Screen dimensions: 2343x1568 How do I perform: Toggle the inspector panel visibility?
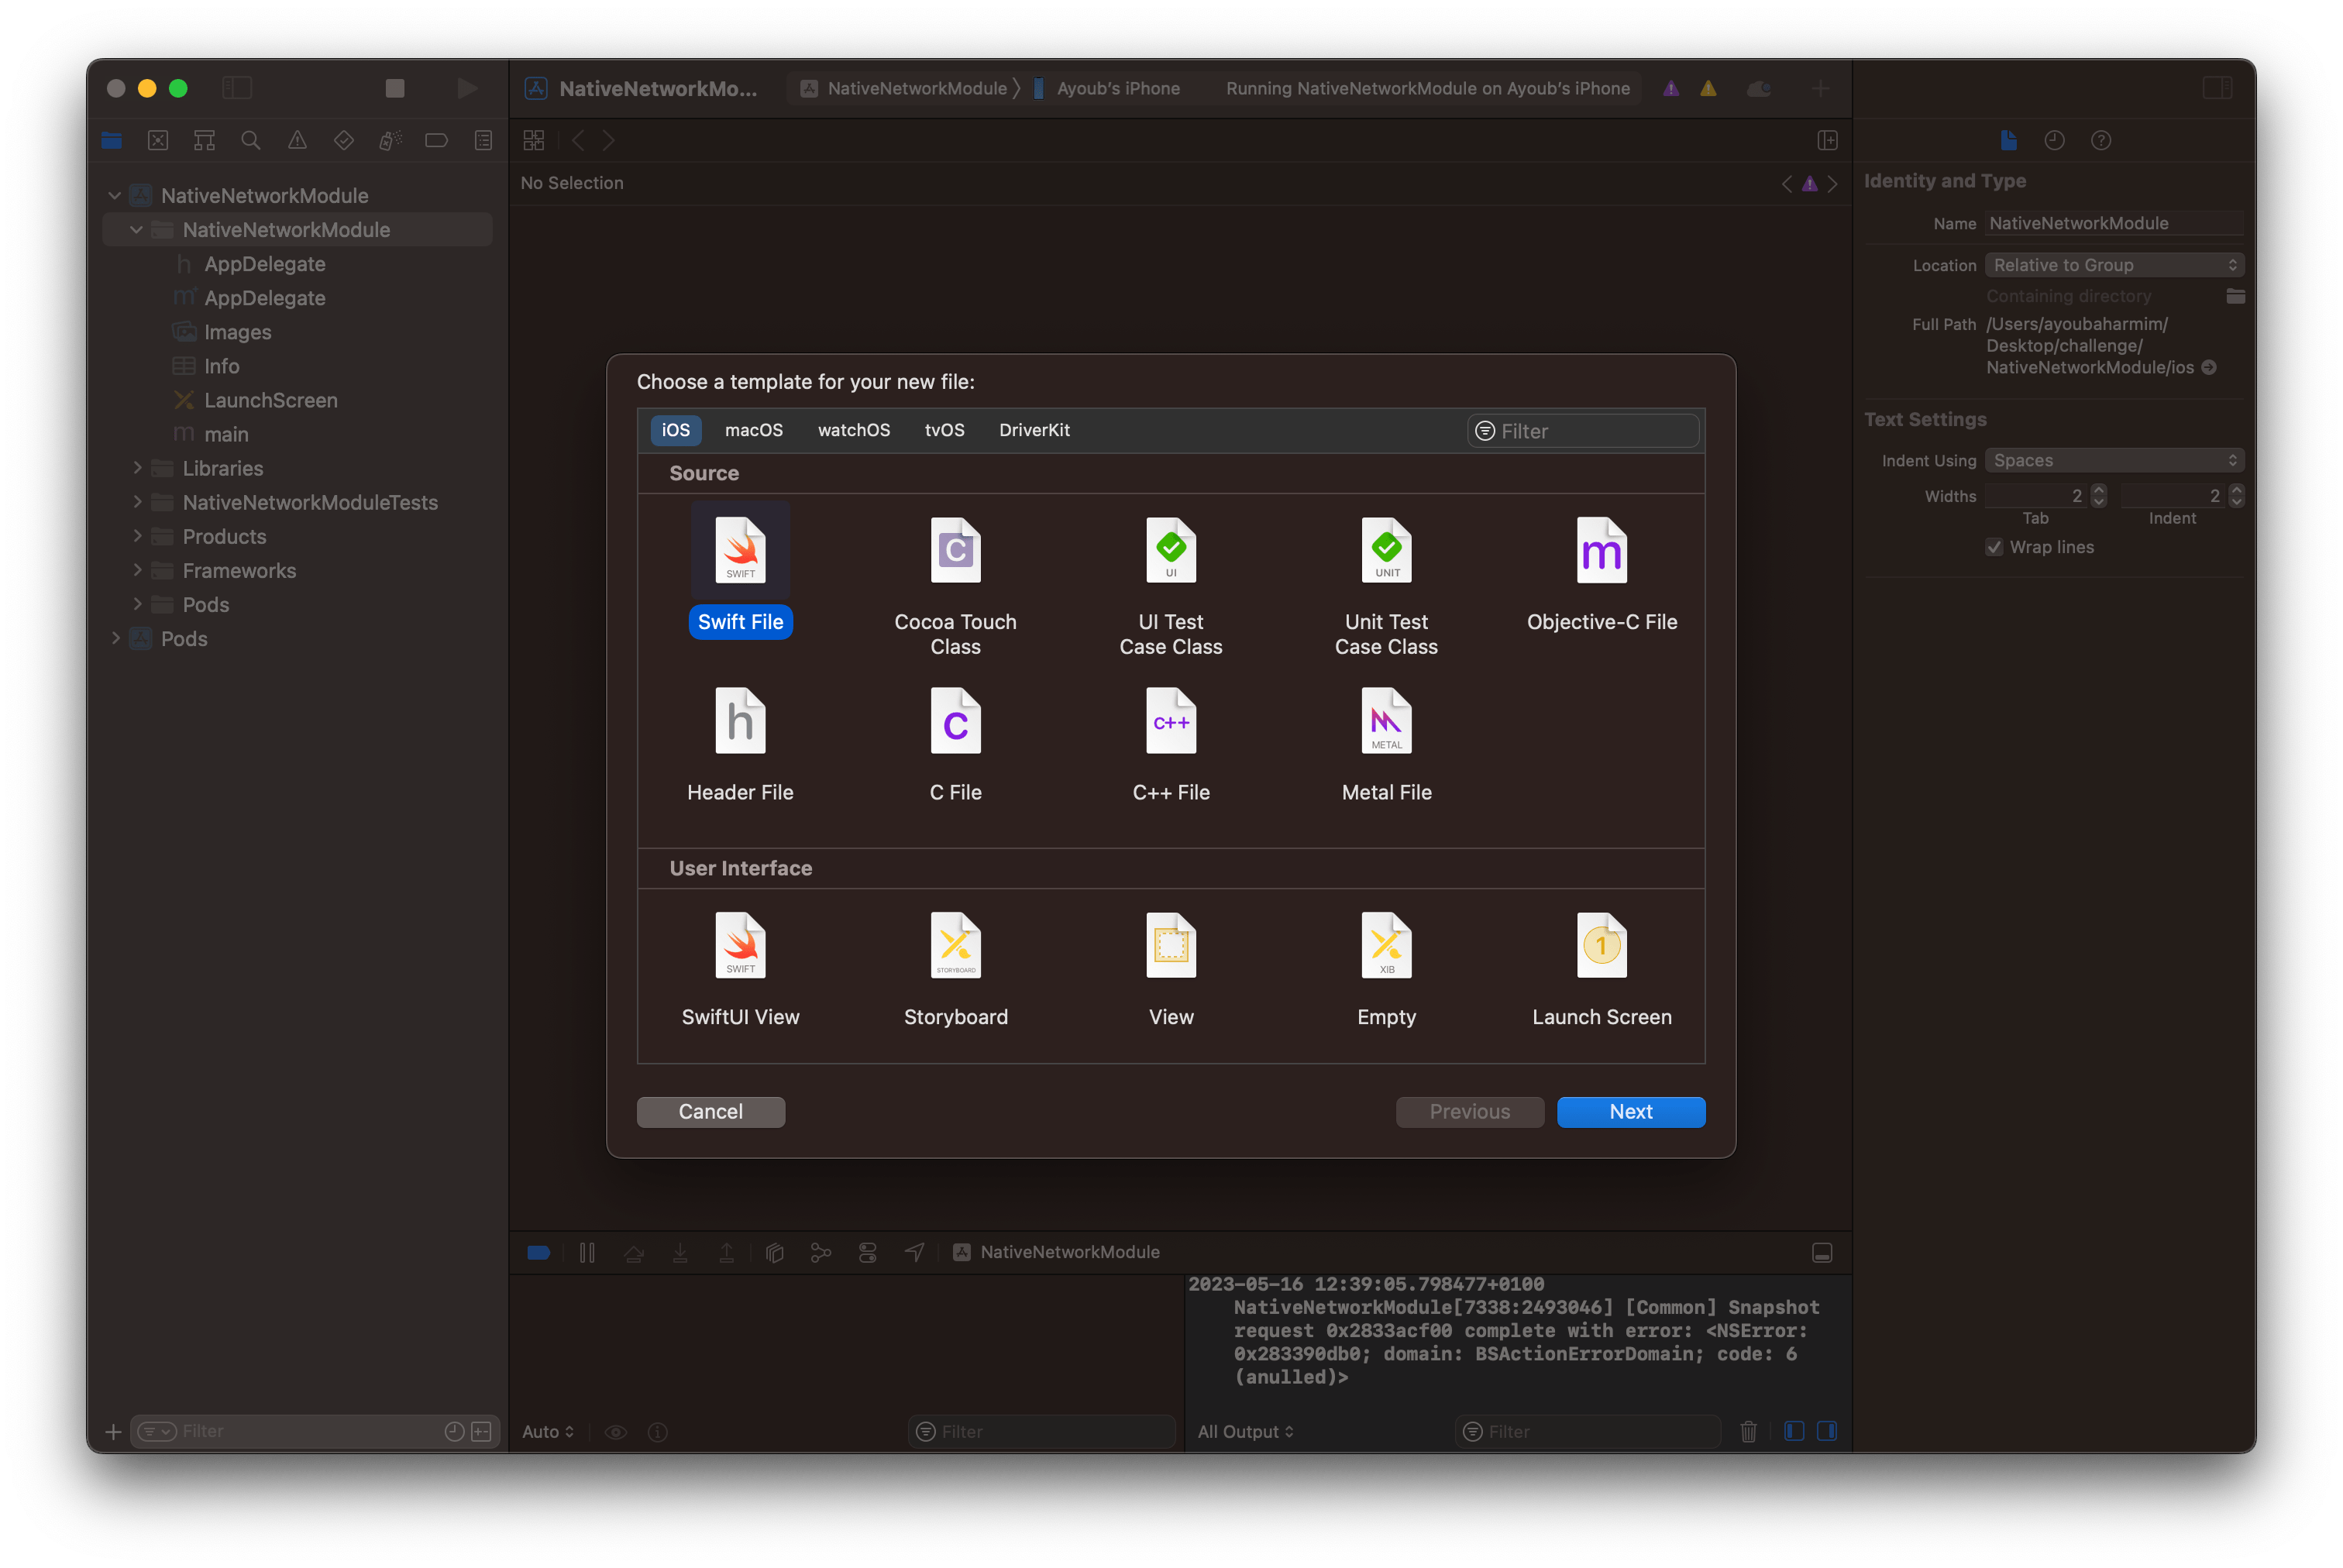point(2217,88)
